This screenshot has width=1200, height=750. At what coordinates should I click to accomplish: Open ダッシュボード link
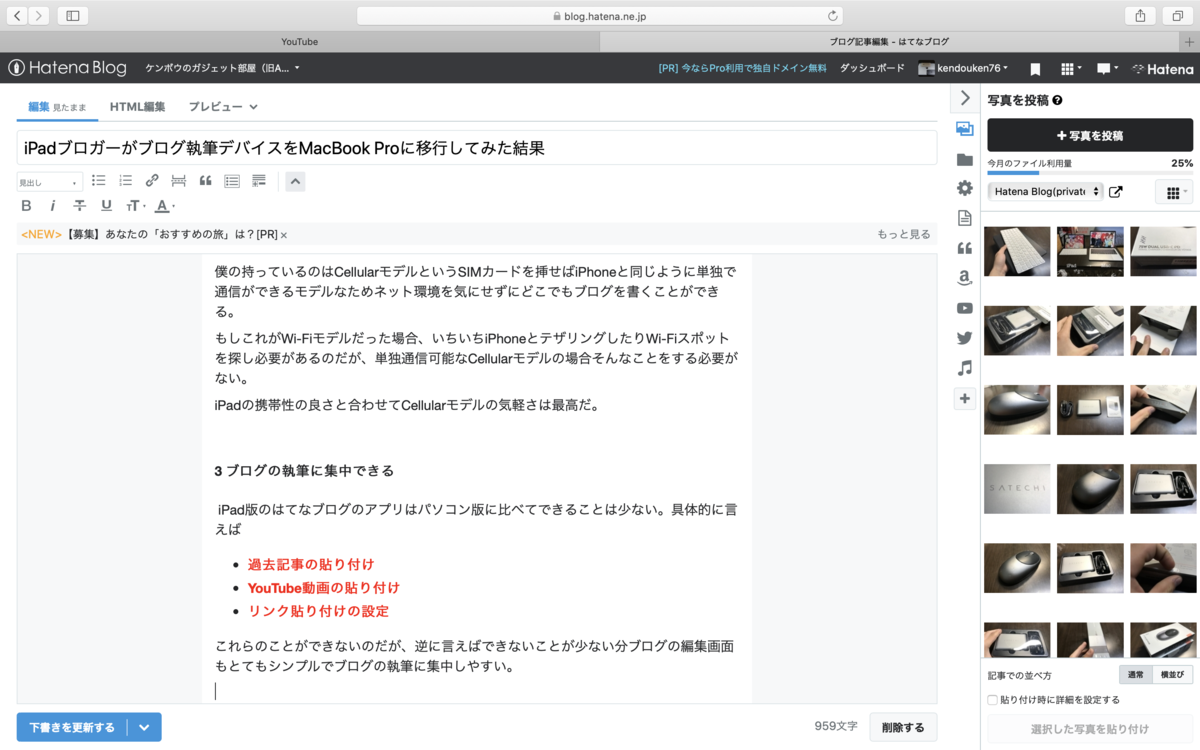pos(872,68)
